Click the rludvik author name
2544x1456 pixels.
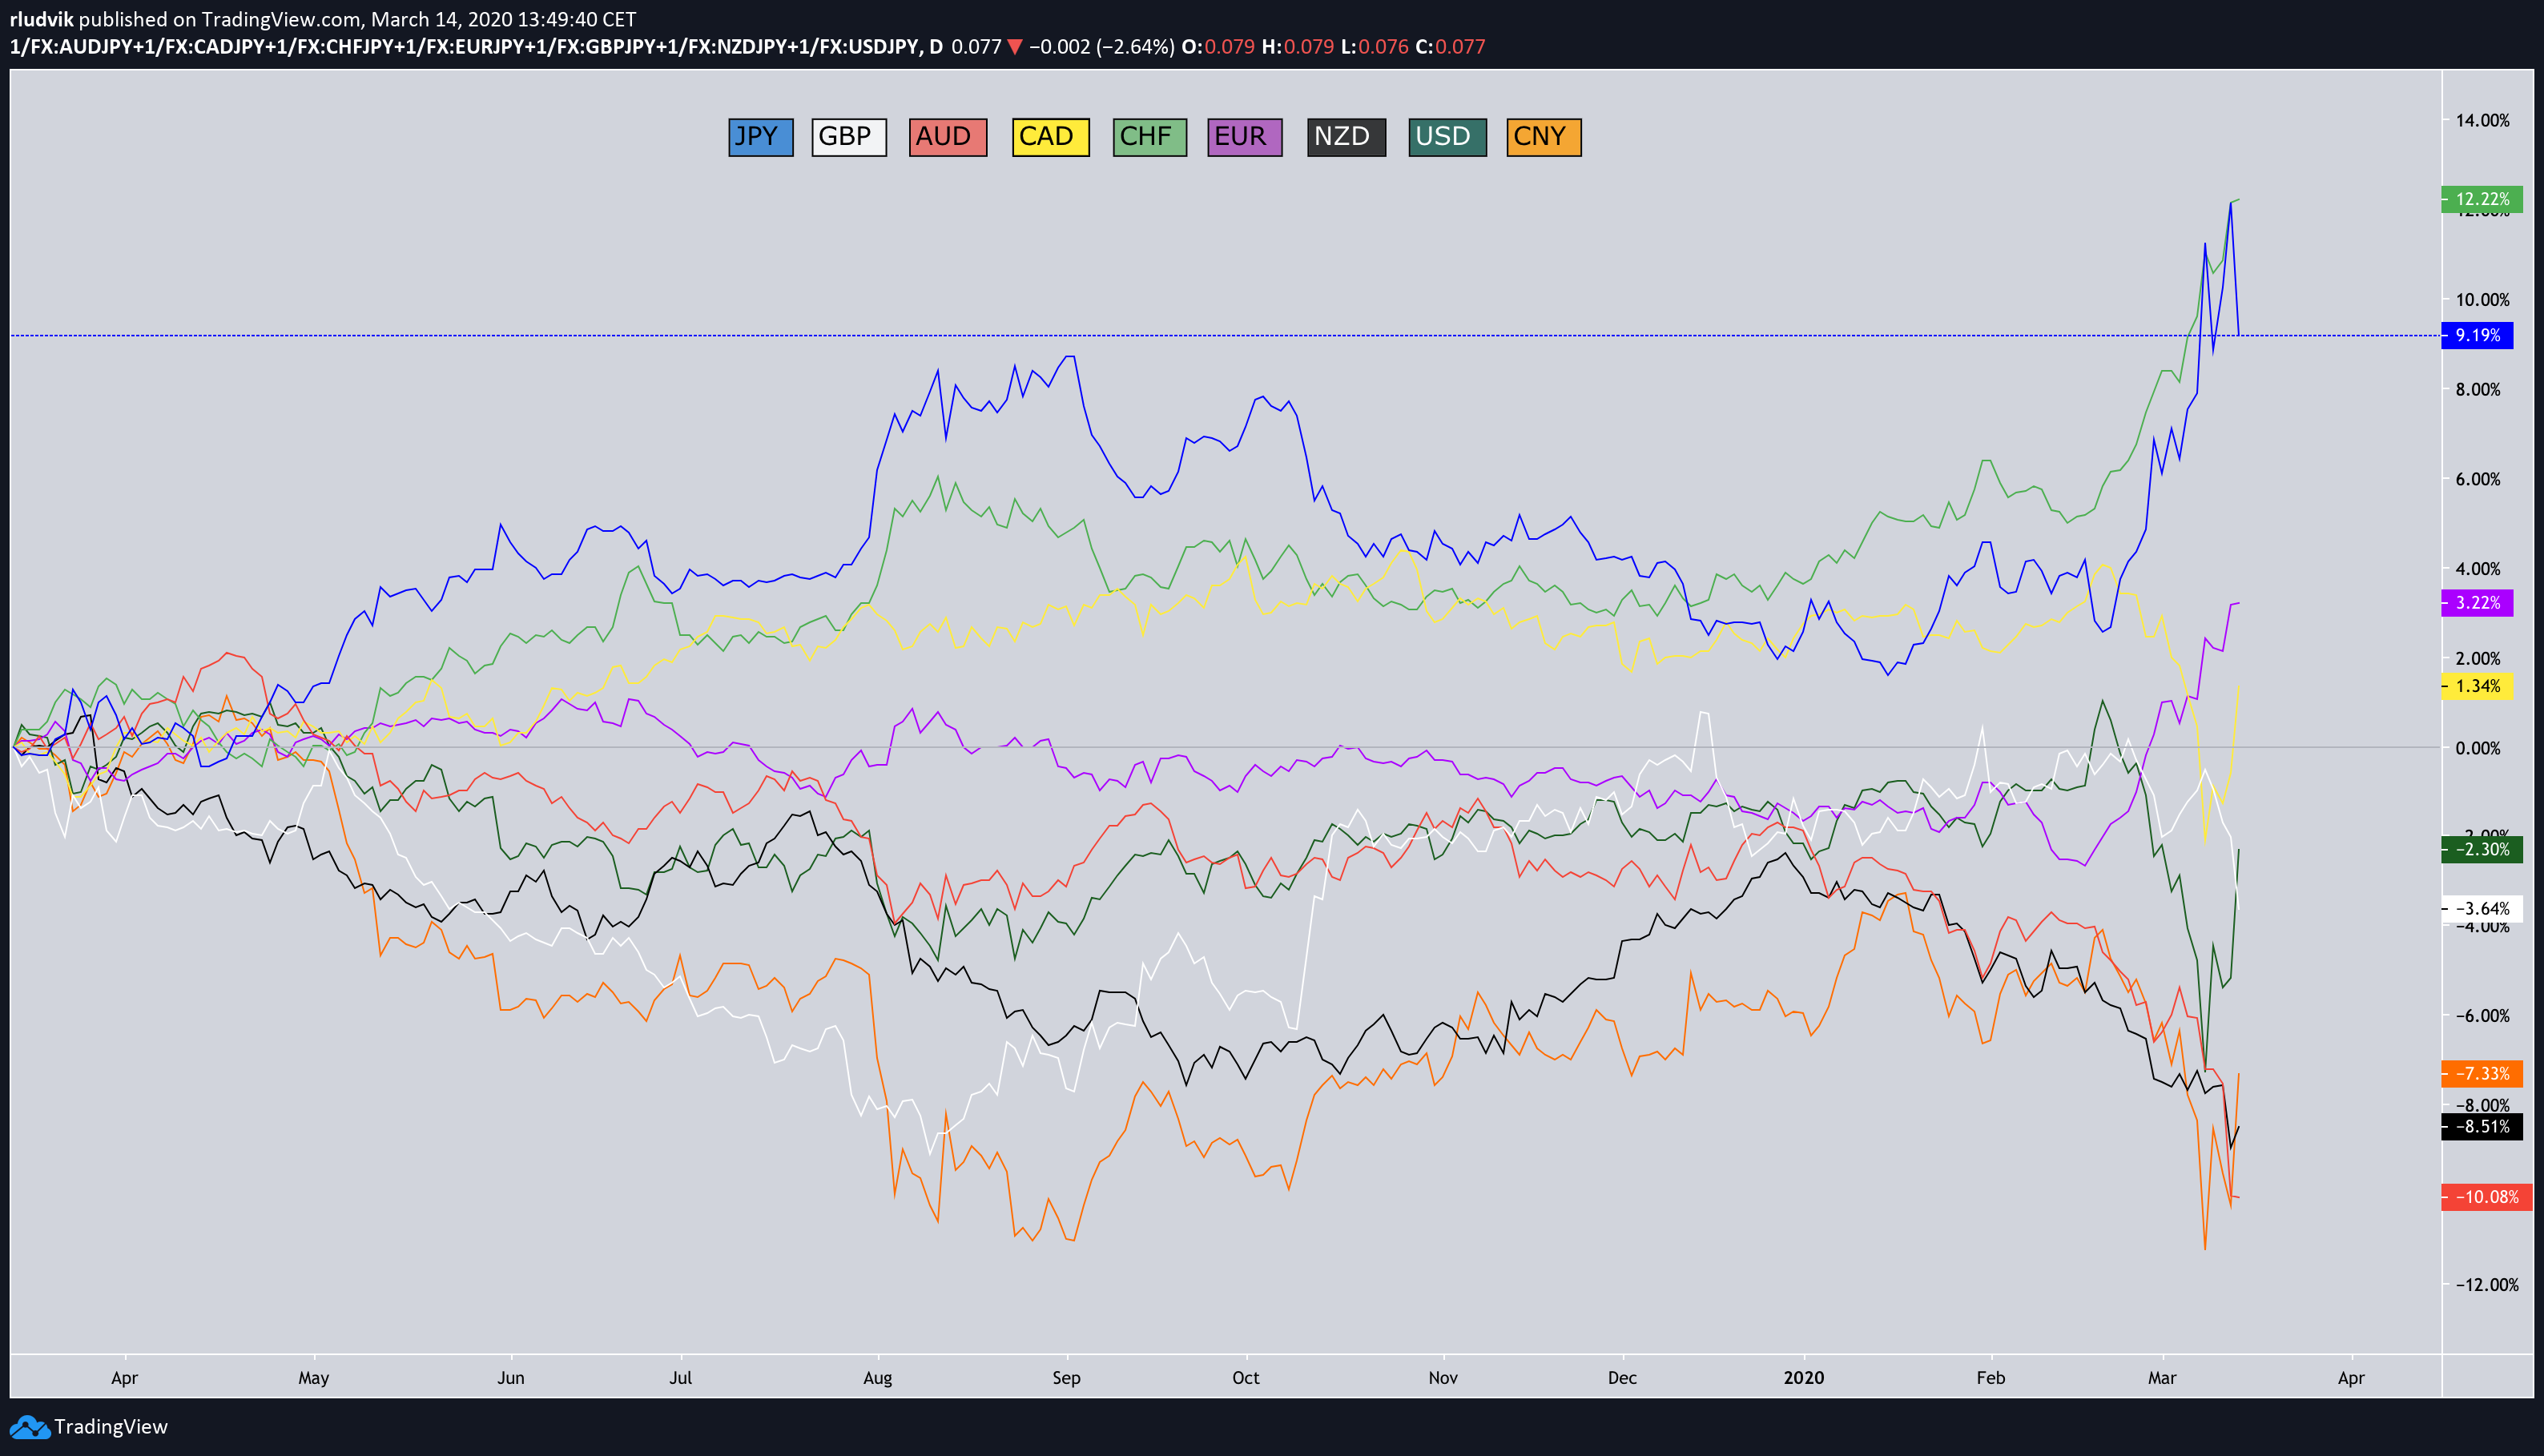41,19
